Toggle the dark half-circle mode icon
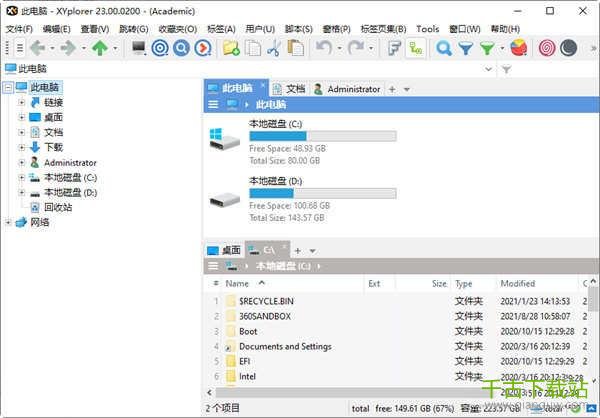Image resolution: width=600 pixels, height=418 pixels. click(568, 48)
